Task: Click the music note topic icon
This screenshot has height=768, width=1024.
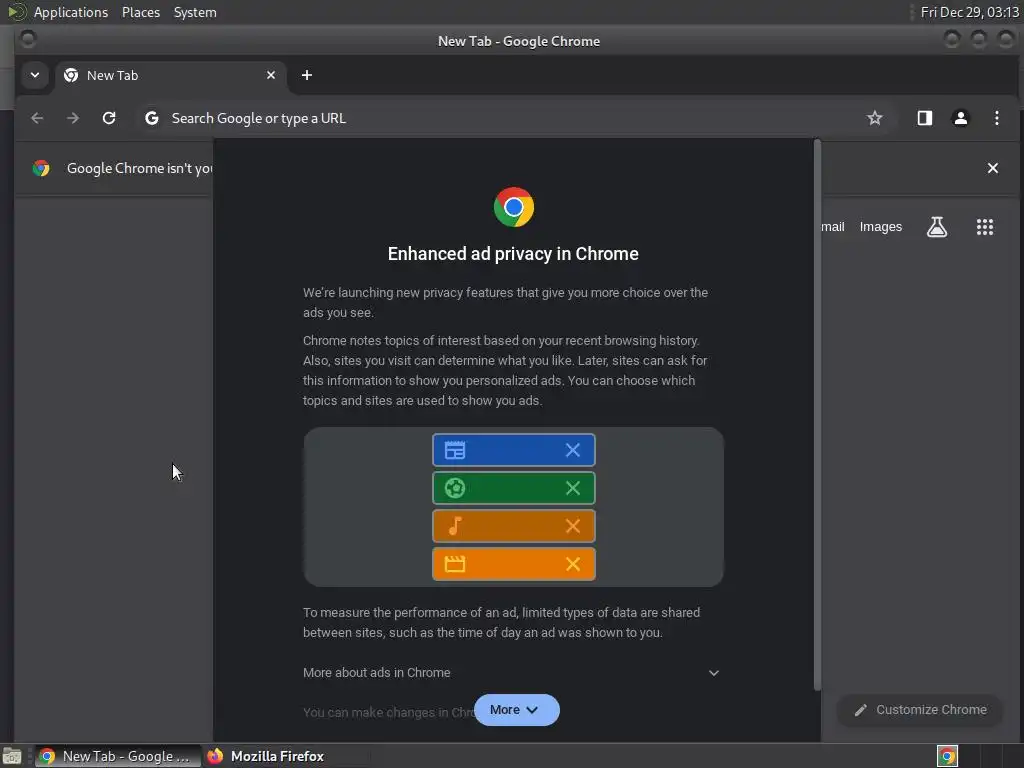Action: click(x=455, y=526)
